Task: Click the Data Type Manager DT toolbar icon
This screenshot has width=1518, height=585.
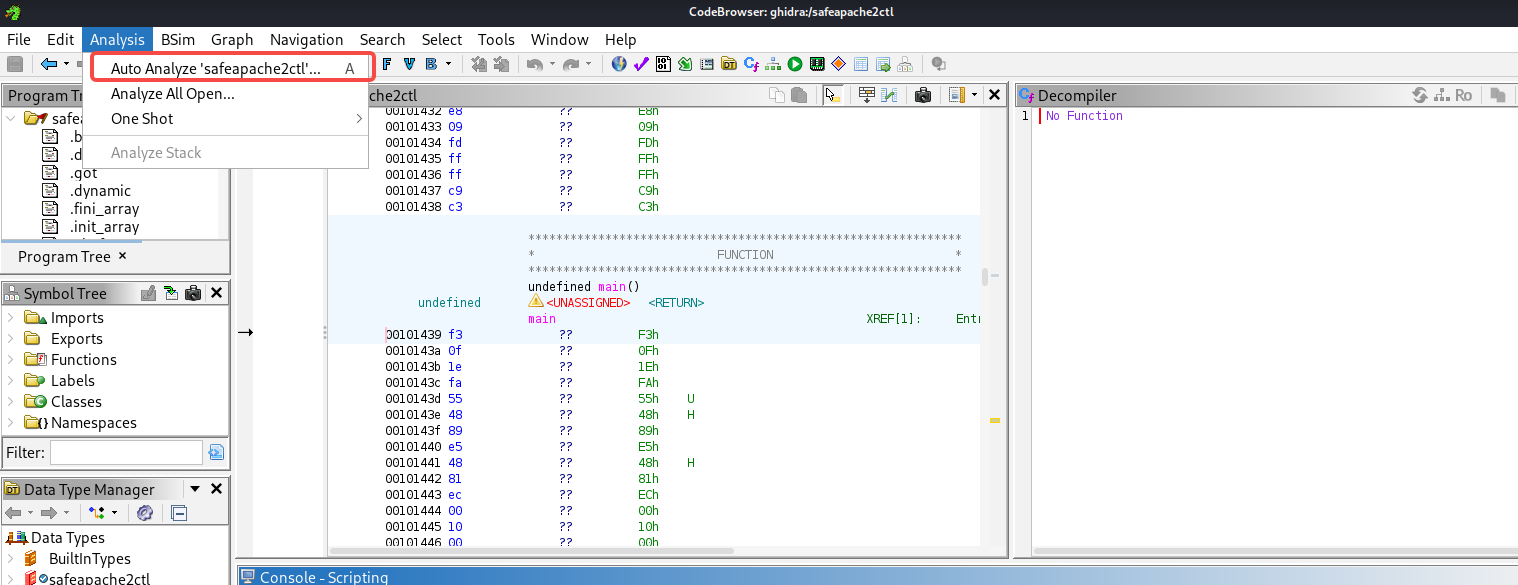Action: pyautogui.click(x=729, y=64)
